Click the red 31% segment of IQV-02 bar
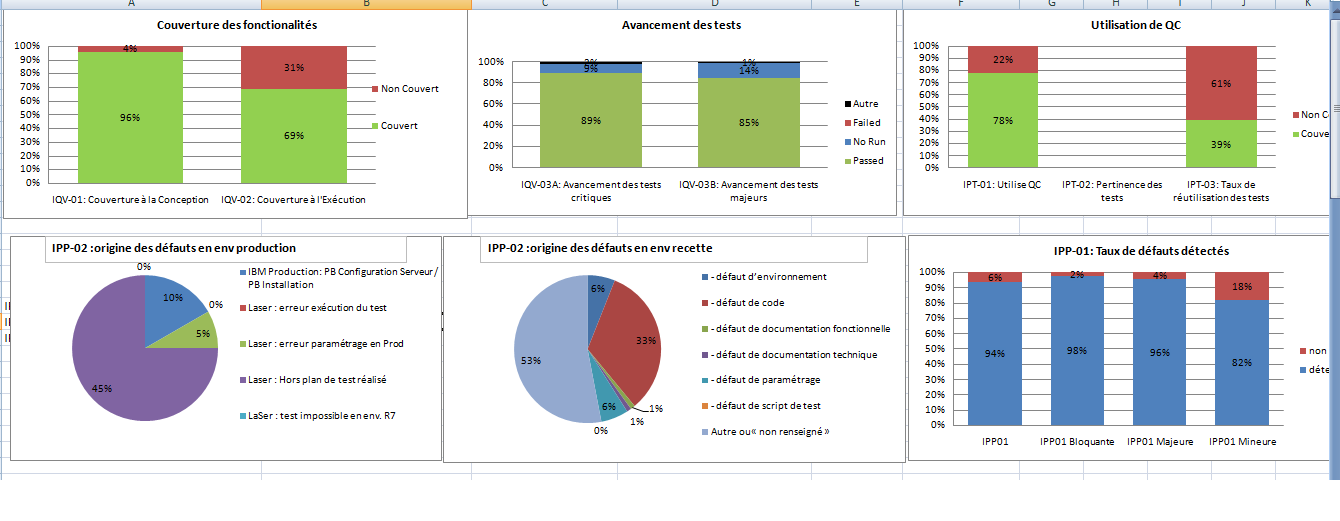This screenshot has height=521, width=1340. (294, 67)
